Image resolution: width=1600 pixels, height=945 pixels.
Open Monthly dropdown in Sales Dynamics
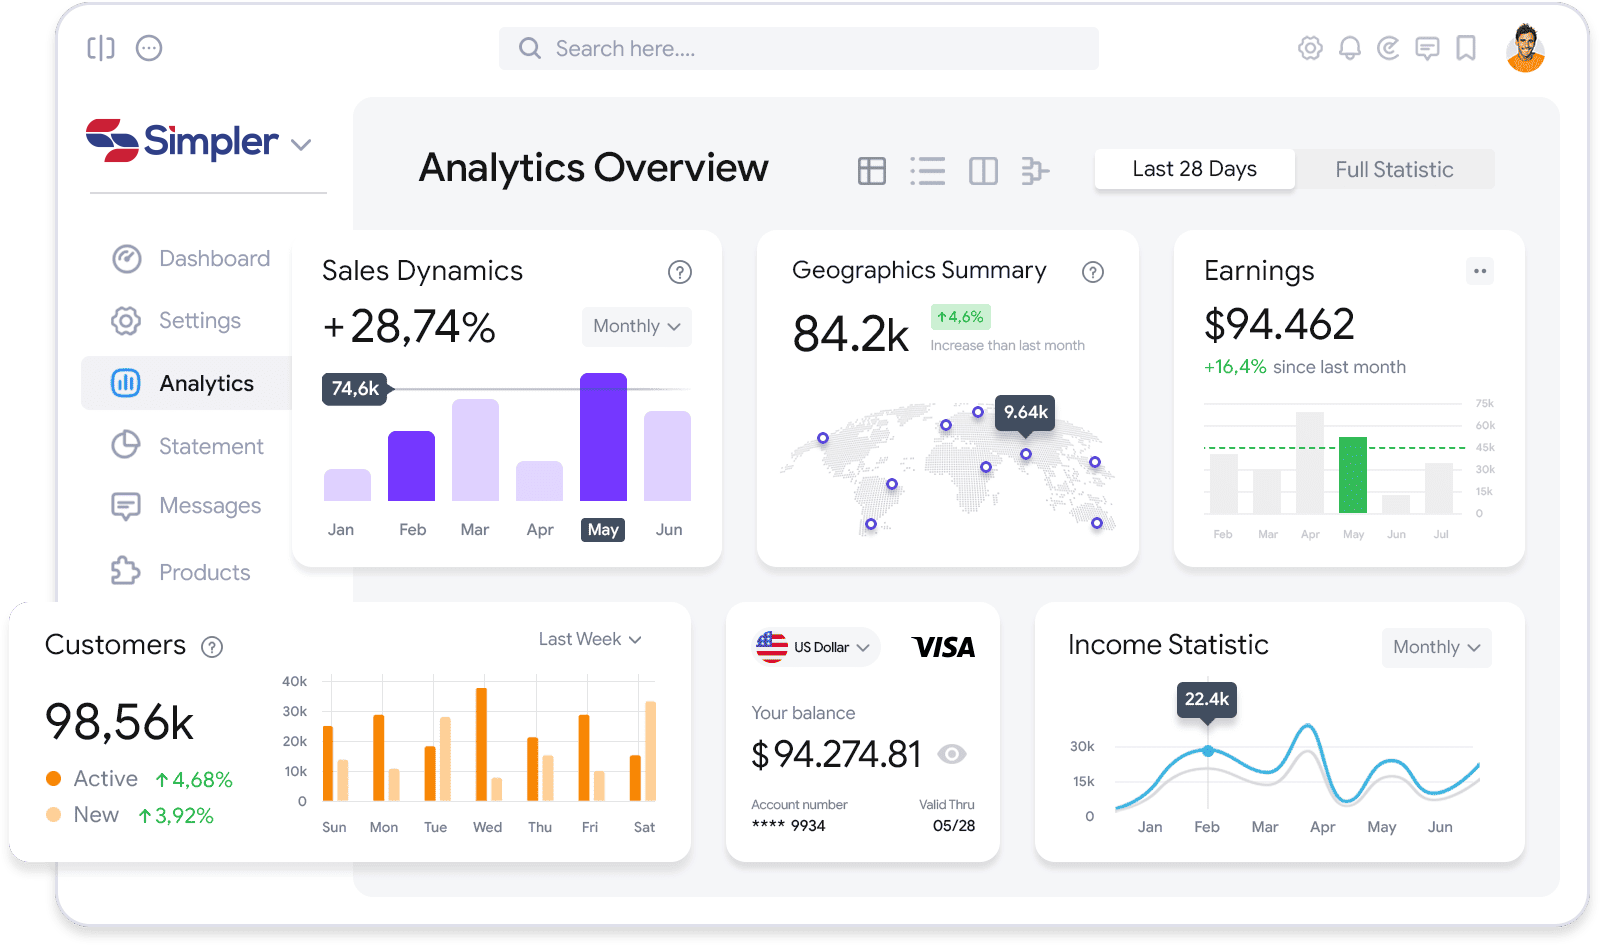(x=636, y=326)
